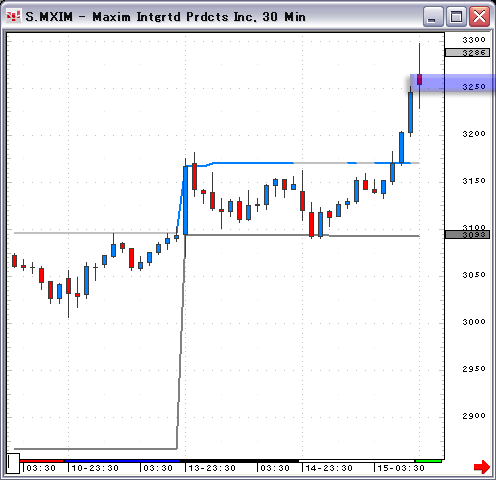Click the 3300 price scale label
This screenshot has width=496, height=480.
tap(474, 40)
